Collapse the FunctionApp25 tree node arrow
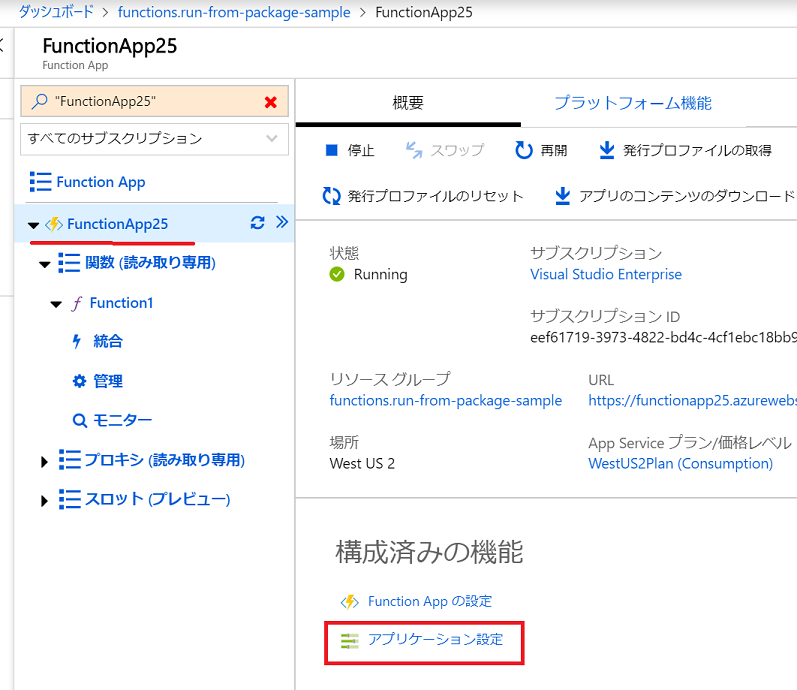 (x=34, y=225)
